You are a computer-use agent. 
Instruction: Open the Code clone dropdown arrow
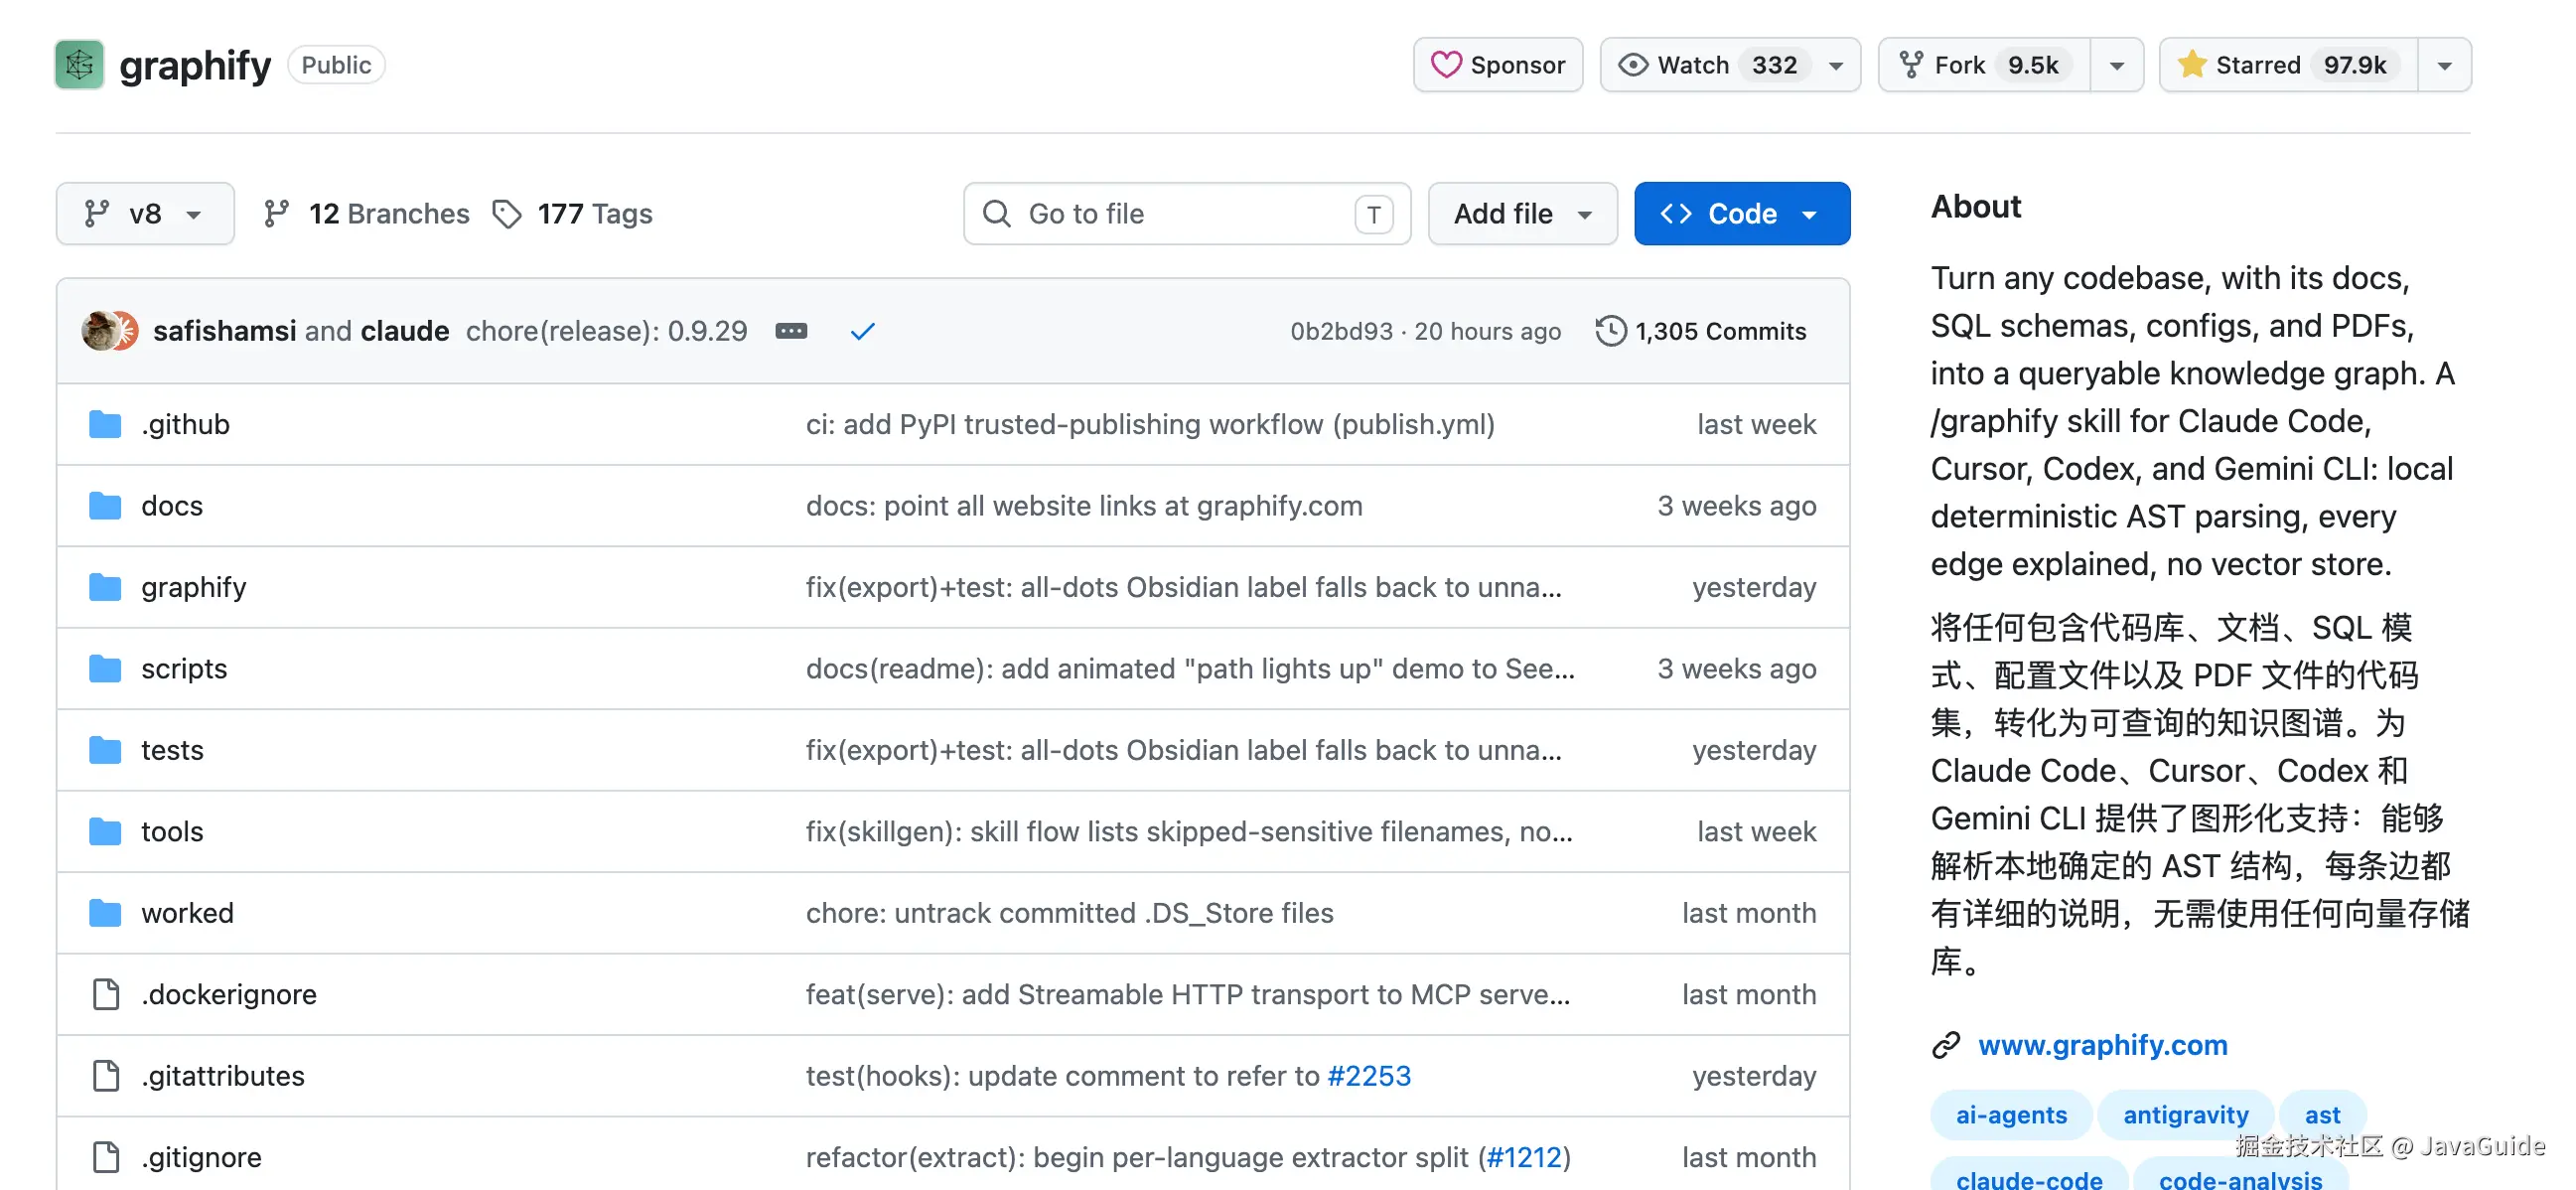(1809, 214)
